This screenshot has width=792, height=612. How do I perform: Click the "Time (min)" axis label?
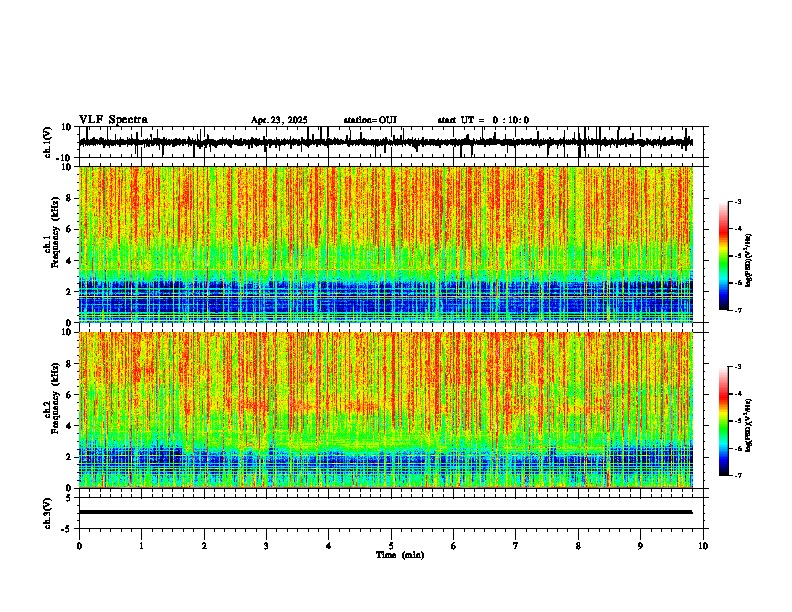(x=400, y=555)
